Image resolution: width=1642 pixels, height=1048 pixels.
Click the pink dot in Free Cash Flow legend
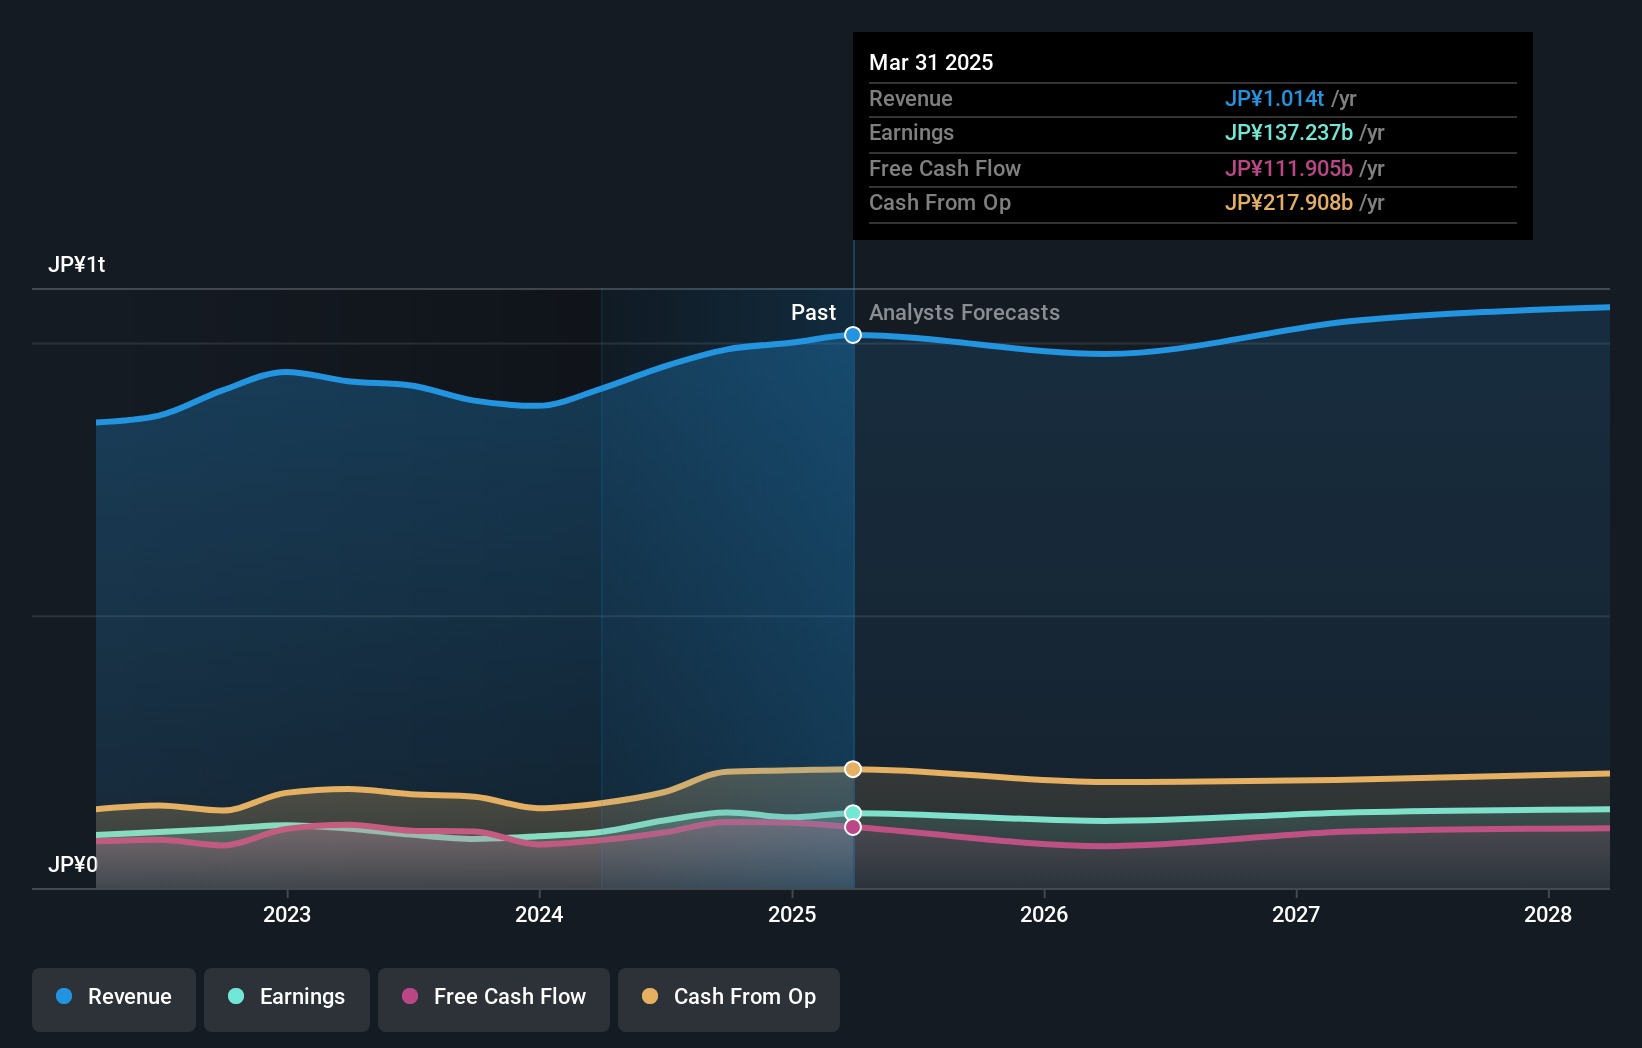[410, 996]
